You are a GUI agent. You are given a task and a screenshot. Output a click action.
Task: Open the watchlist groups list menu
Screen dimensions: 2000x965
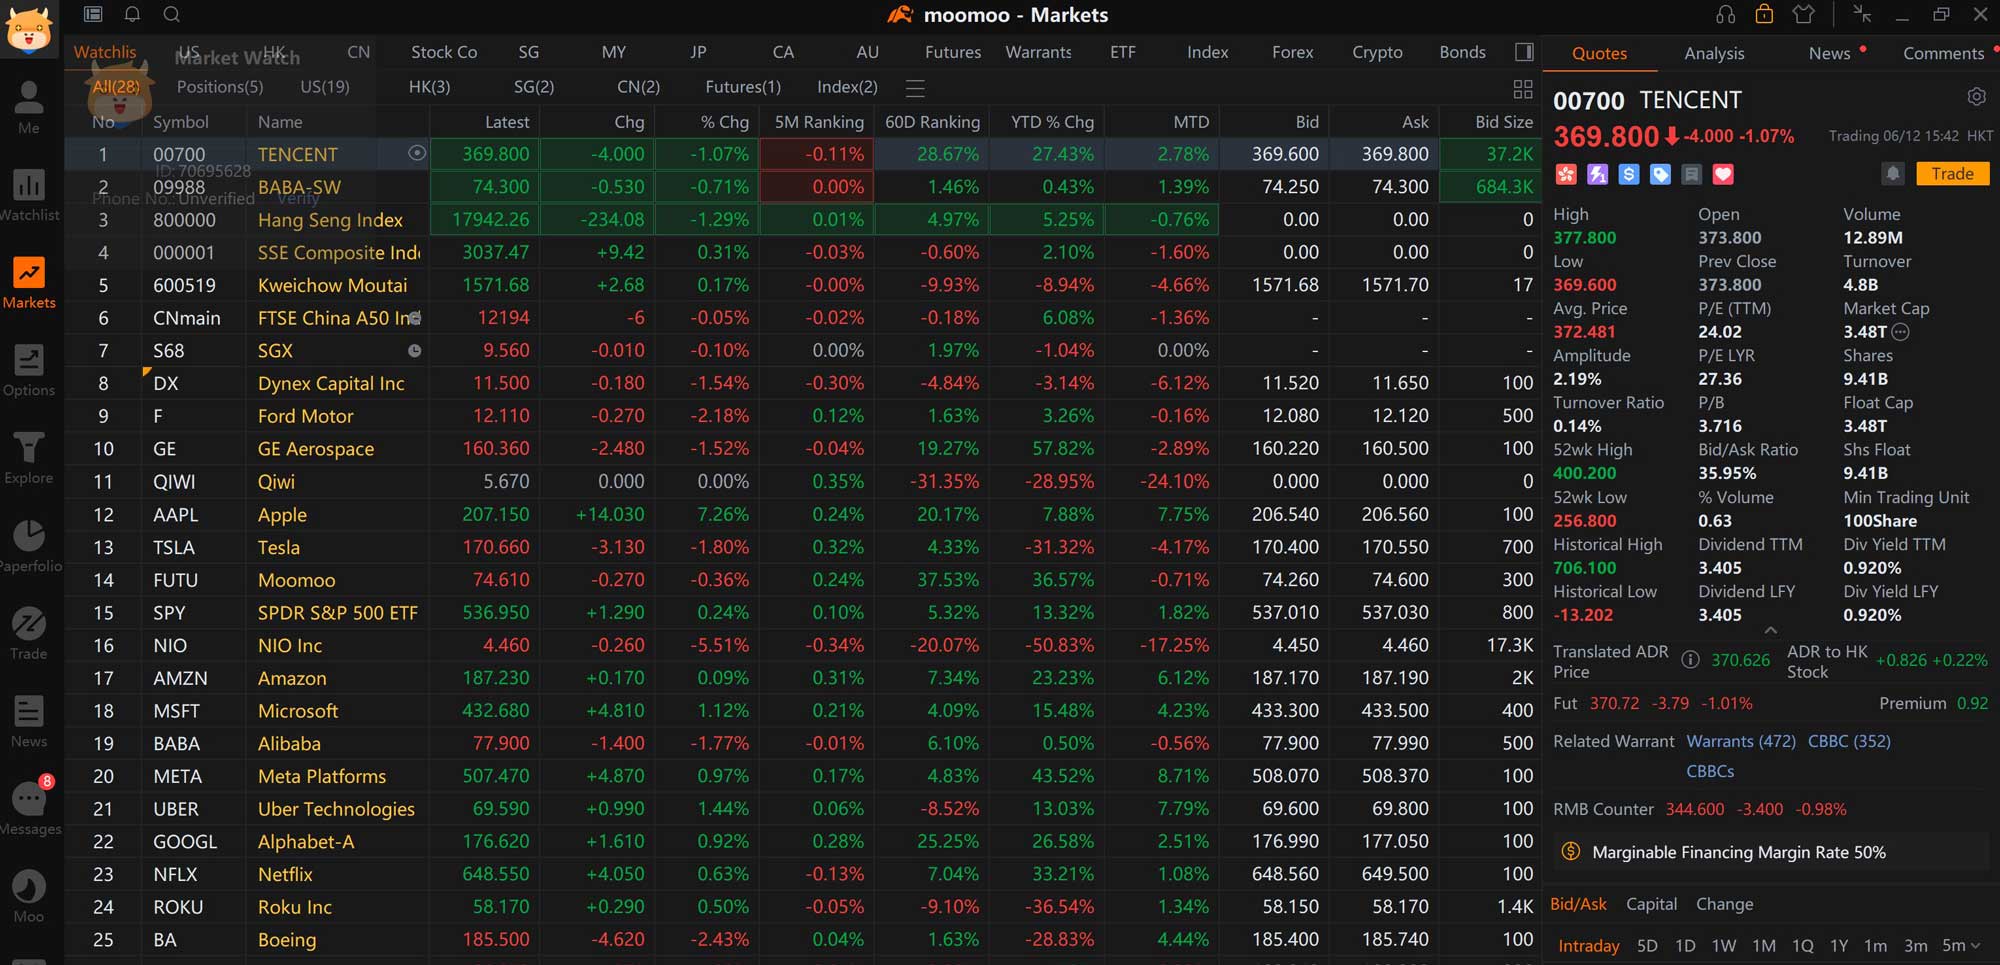(915, 88)
